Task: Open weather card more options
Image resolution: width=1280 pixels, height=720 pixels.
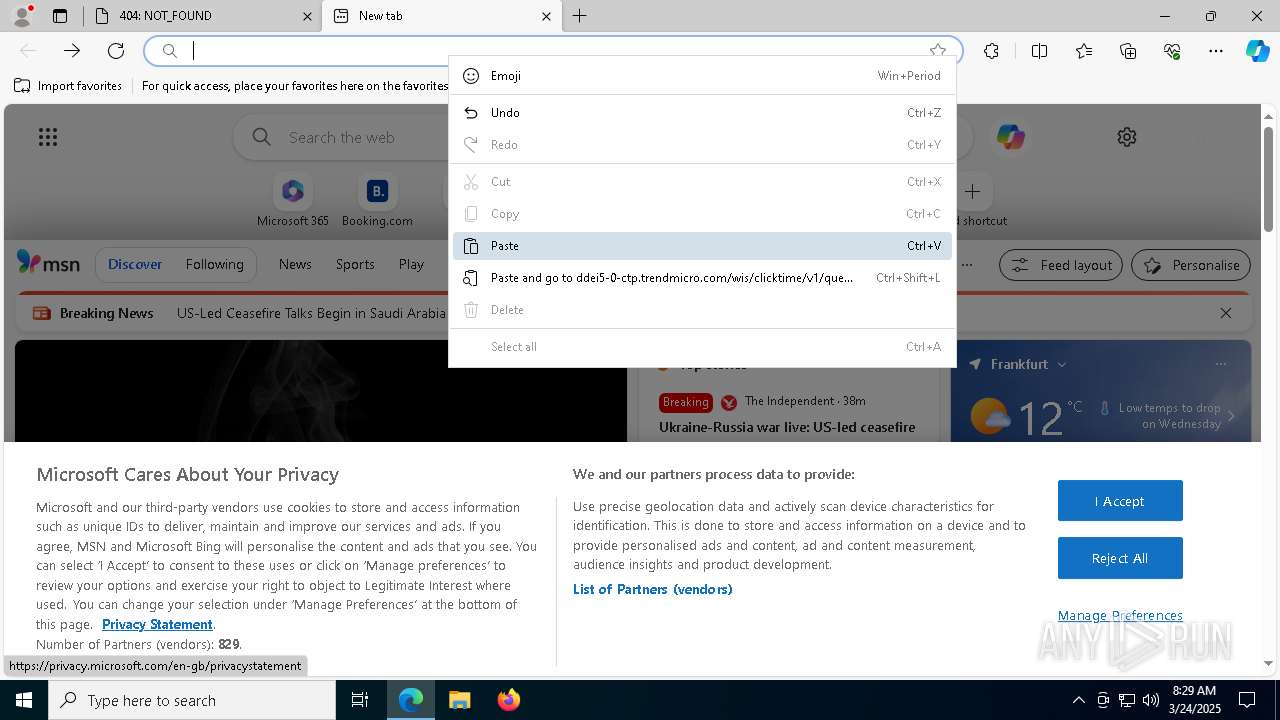Action: click(1221, 364)
